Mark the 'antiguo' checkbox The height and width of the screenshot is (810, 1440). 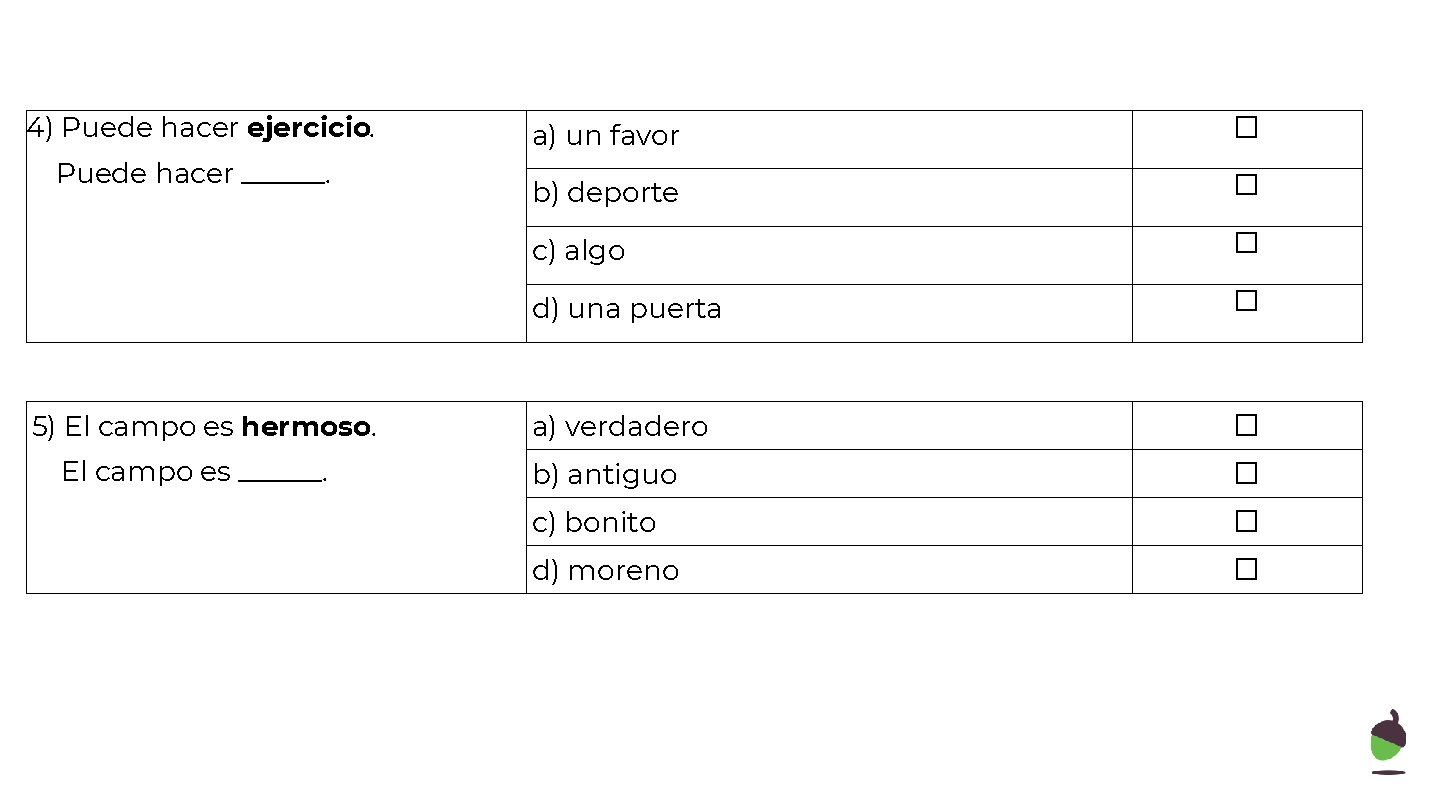(1246, 474)
